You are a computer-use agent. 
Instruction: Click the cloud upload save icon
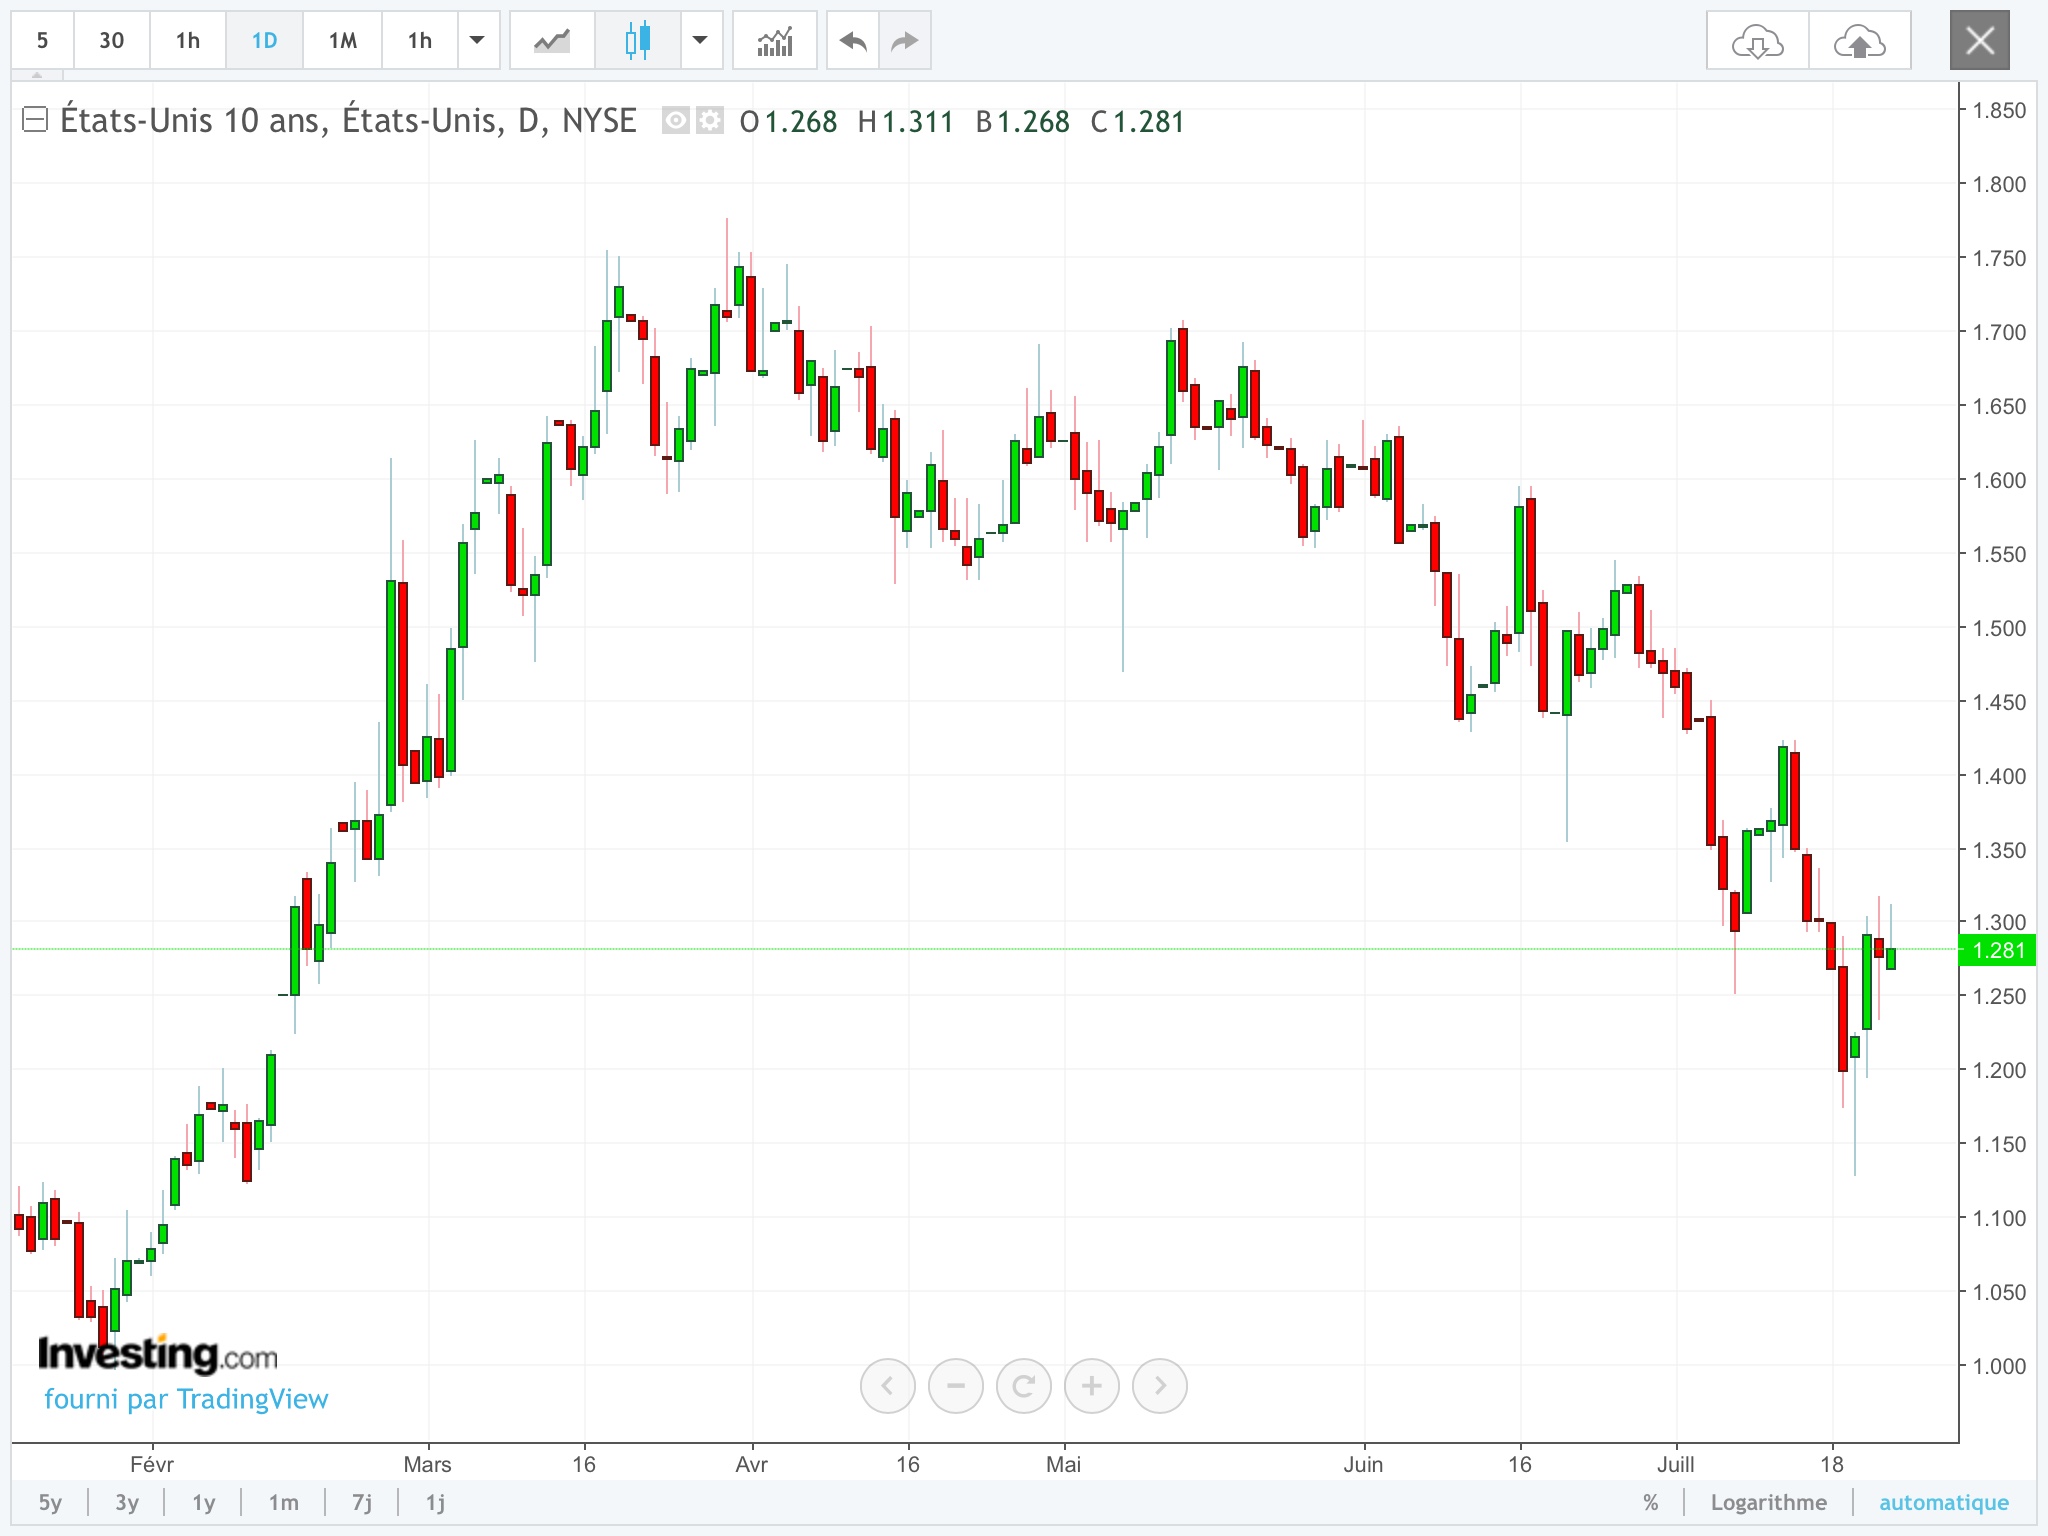coord(1860,41)
